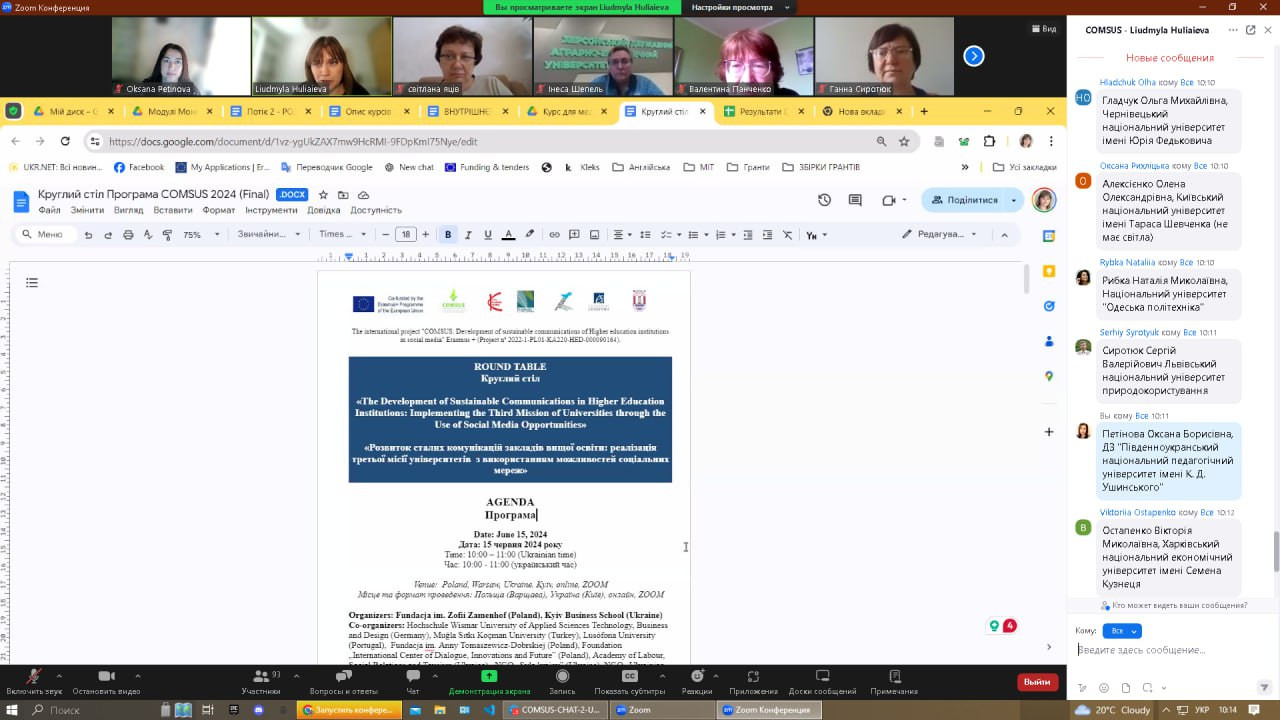The width and height of the screenshot is (1280, 720).
Task: Open Zoom participants panel
Action: click(x=261, y=678)
